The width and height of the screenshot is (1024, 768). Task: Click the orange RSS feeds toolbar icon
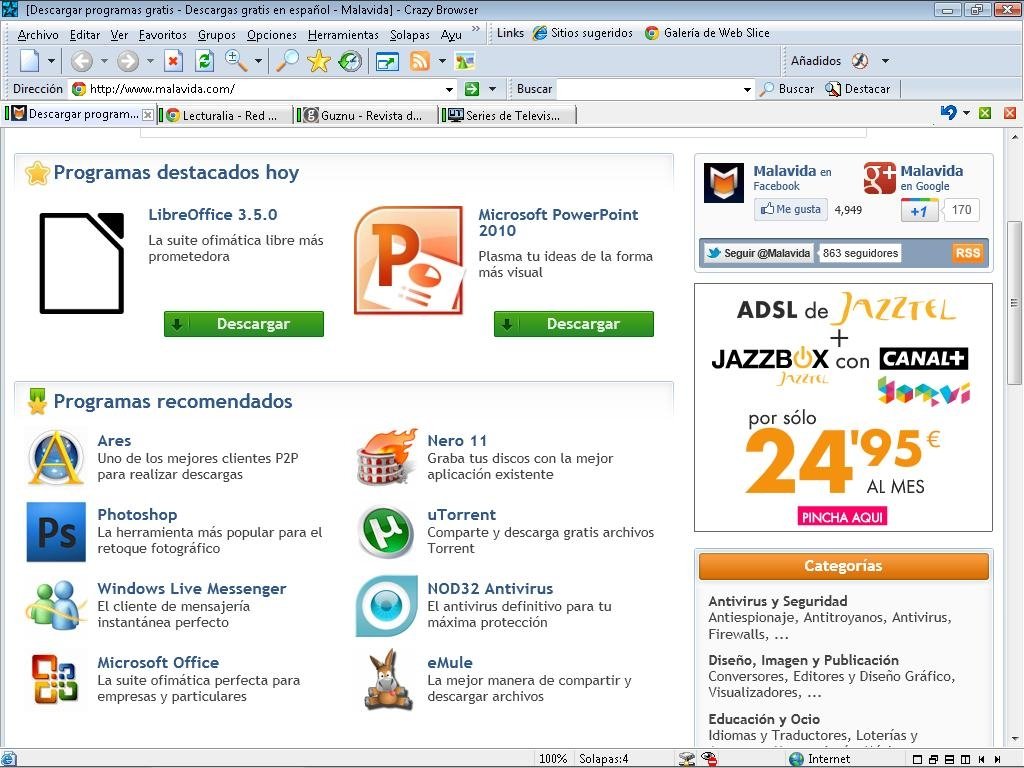420,61
